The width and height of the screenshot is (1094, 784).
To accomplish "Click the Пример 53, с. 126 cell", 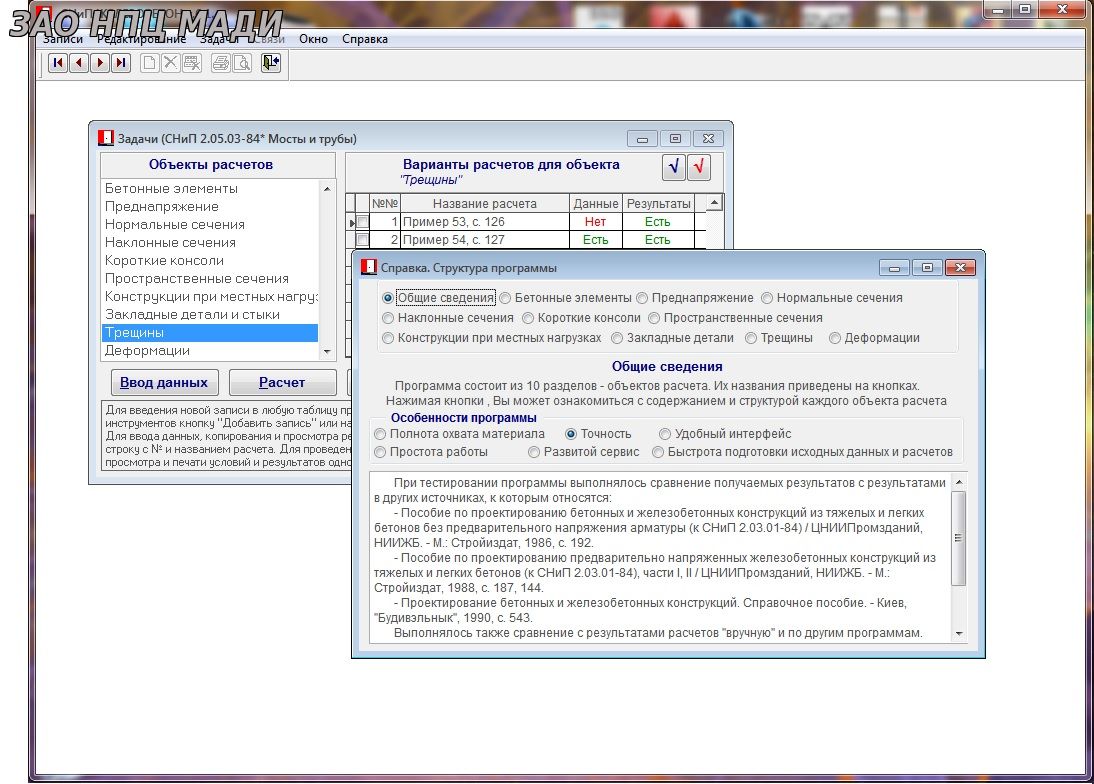I will [485, 222].
